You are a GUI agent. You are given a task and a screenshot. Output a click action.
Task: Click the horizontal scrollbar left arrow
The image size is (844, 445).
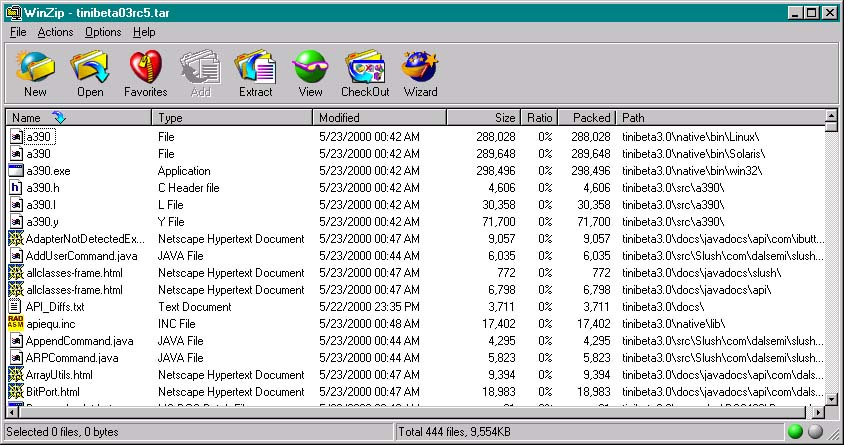(12, 412)
